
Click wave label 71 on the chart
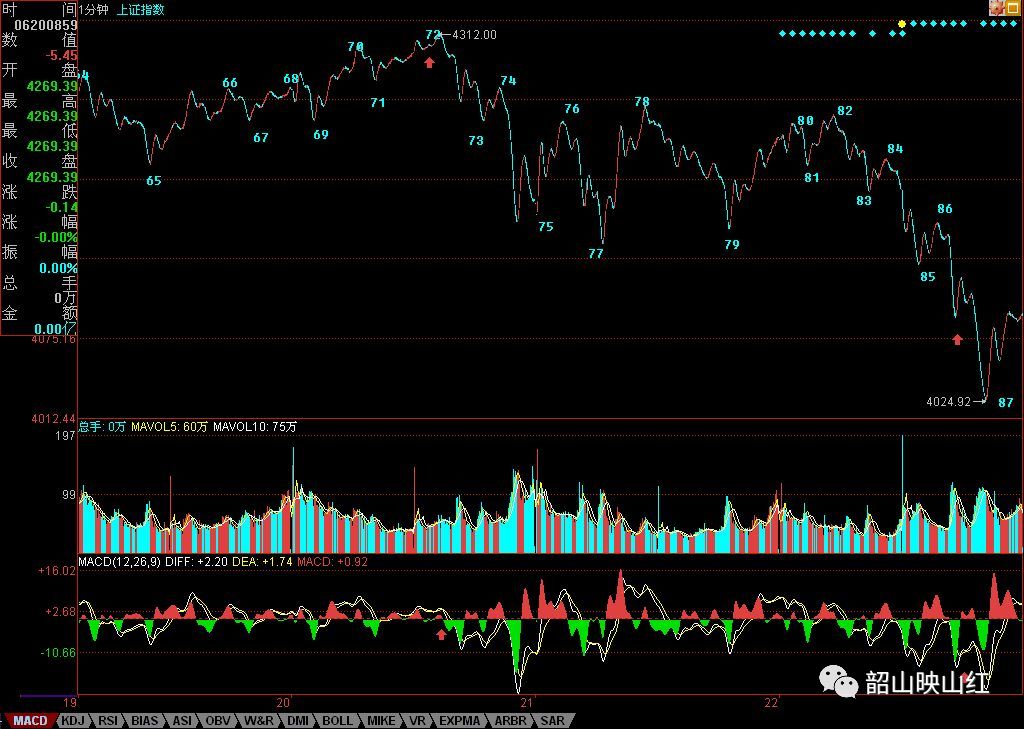click(x=377, y=103)
